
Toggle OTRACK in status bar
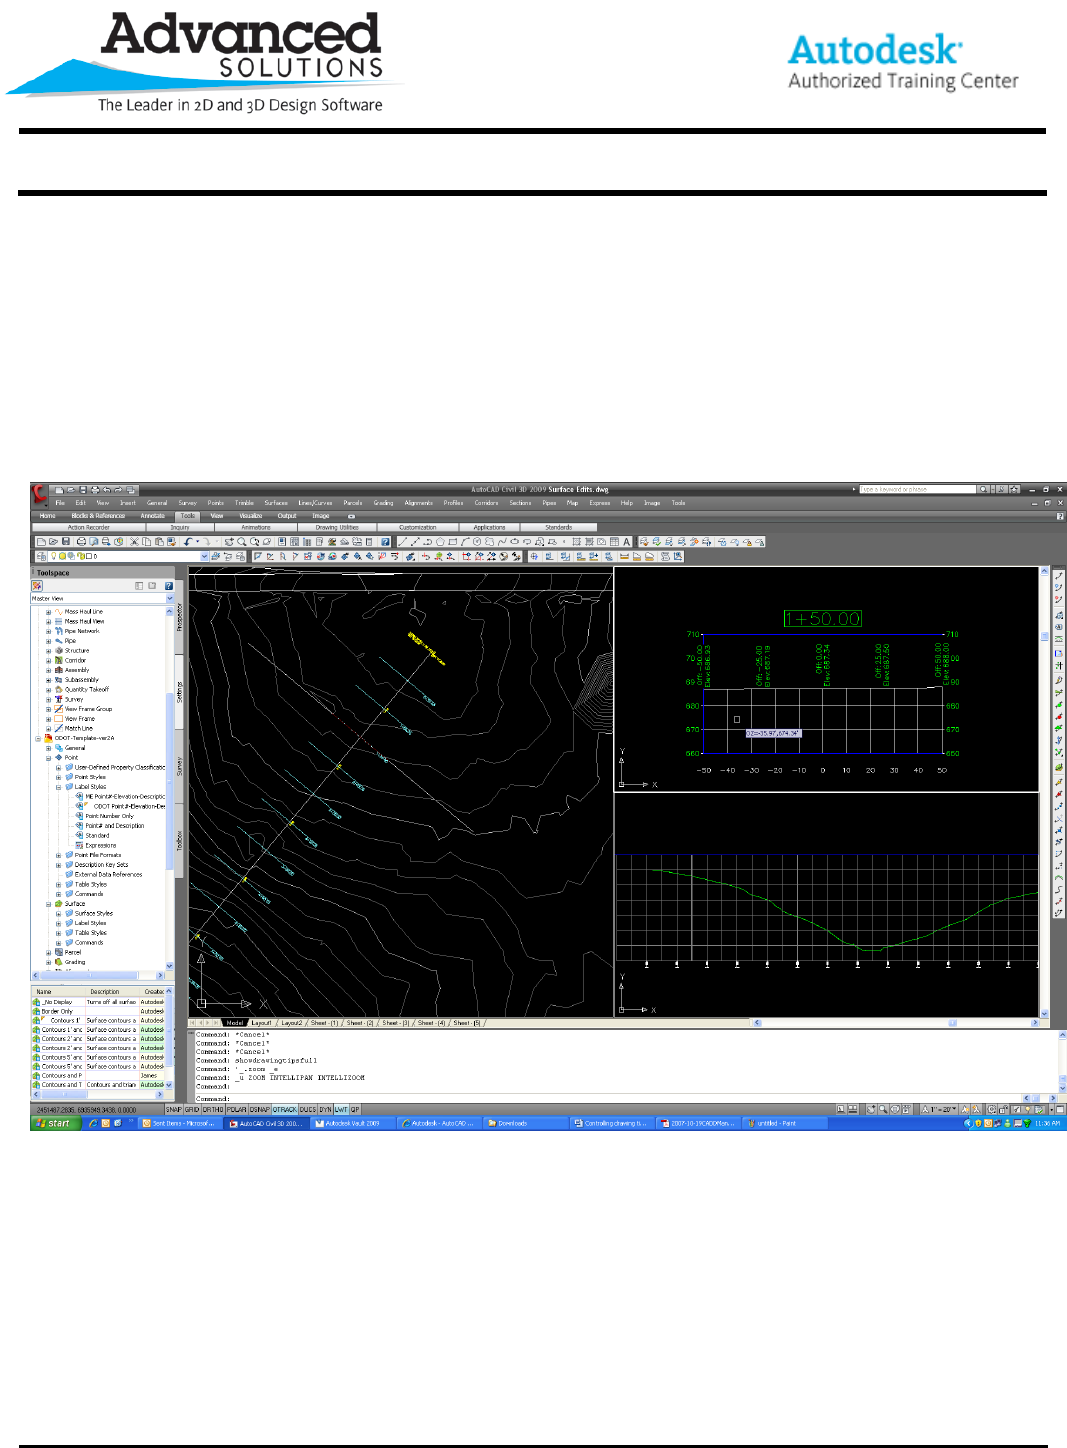(285, 1110)
